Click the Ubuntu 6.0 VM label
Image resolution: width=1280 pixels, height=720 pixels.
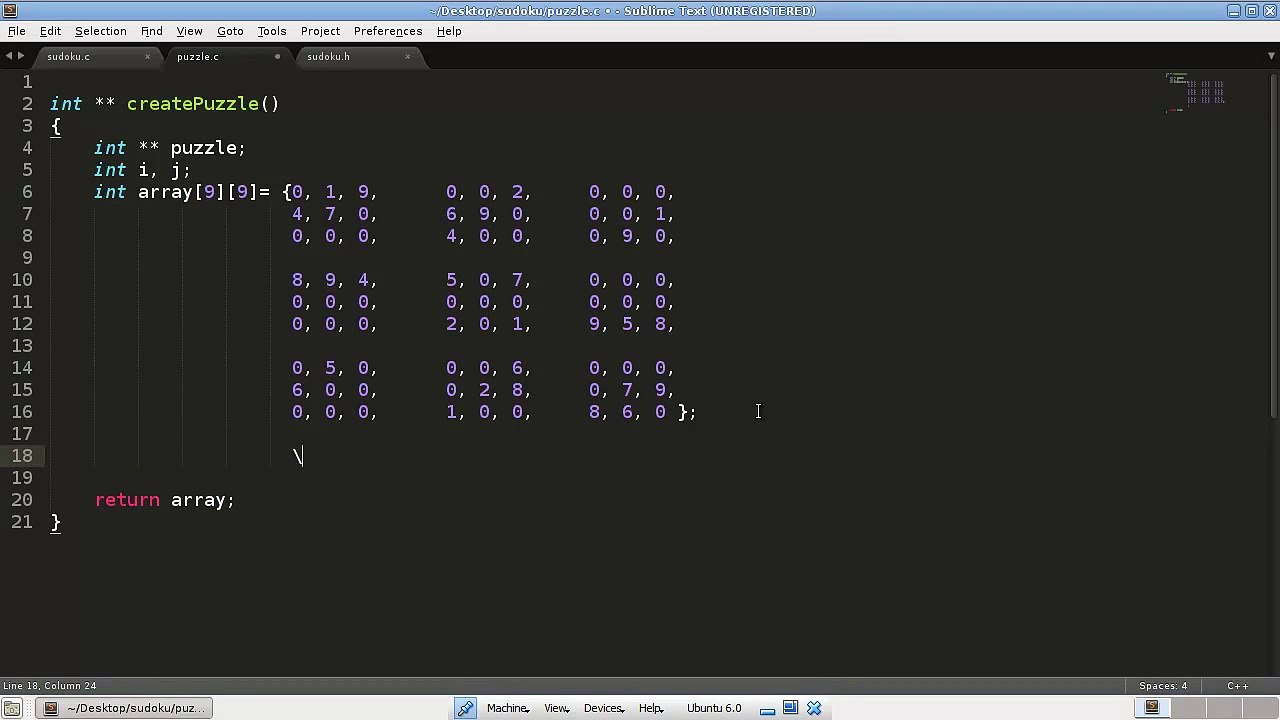pos(714,708)
